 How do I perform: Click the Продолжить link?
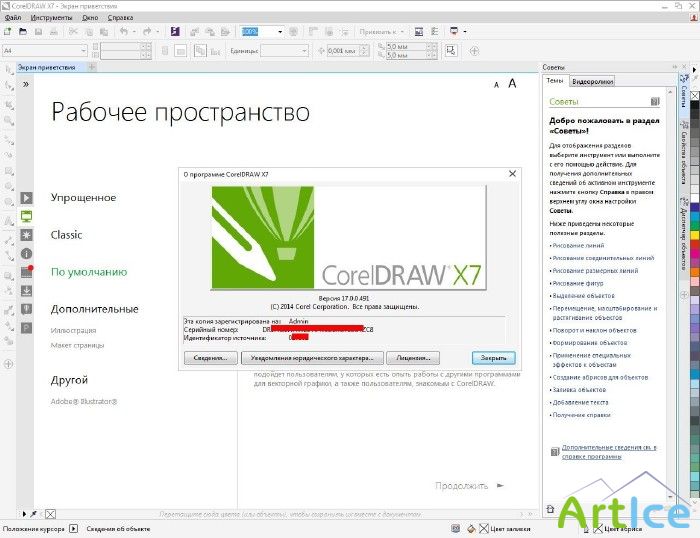pos(461,486)
